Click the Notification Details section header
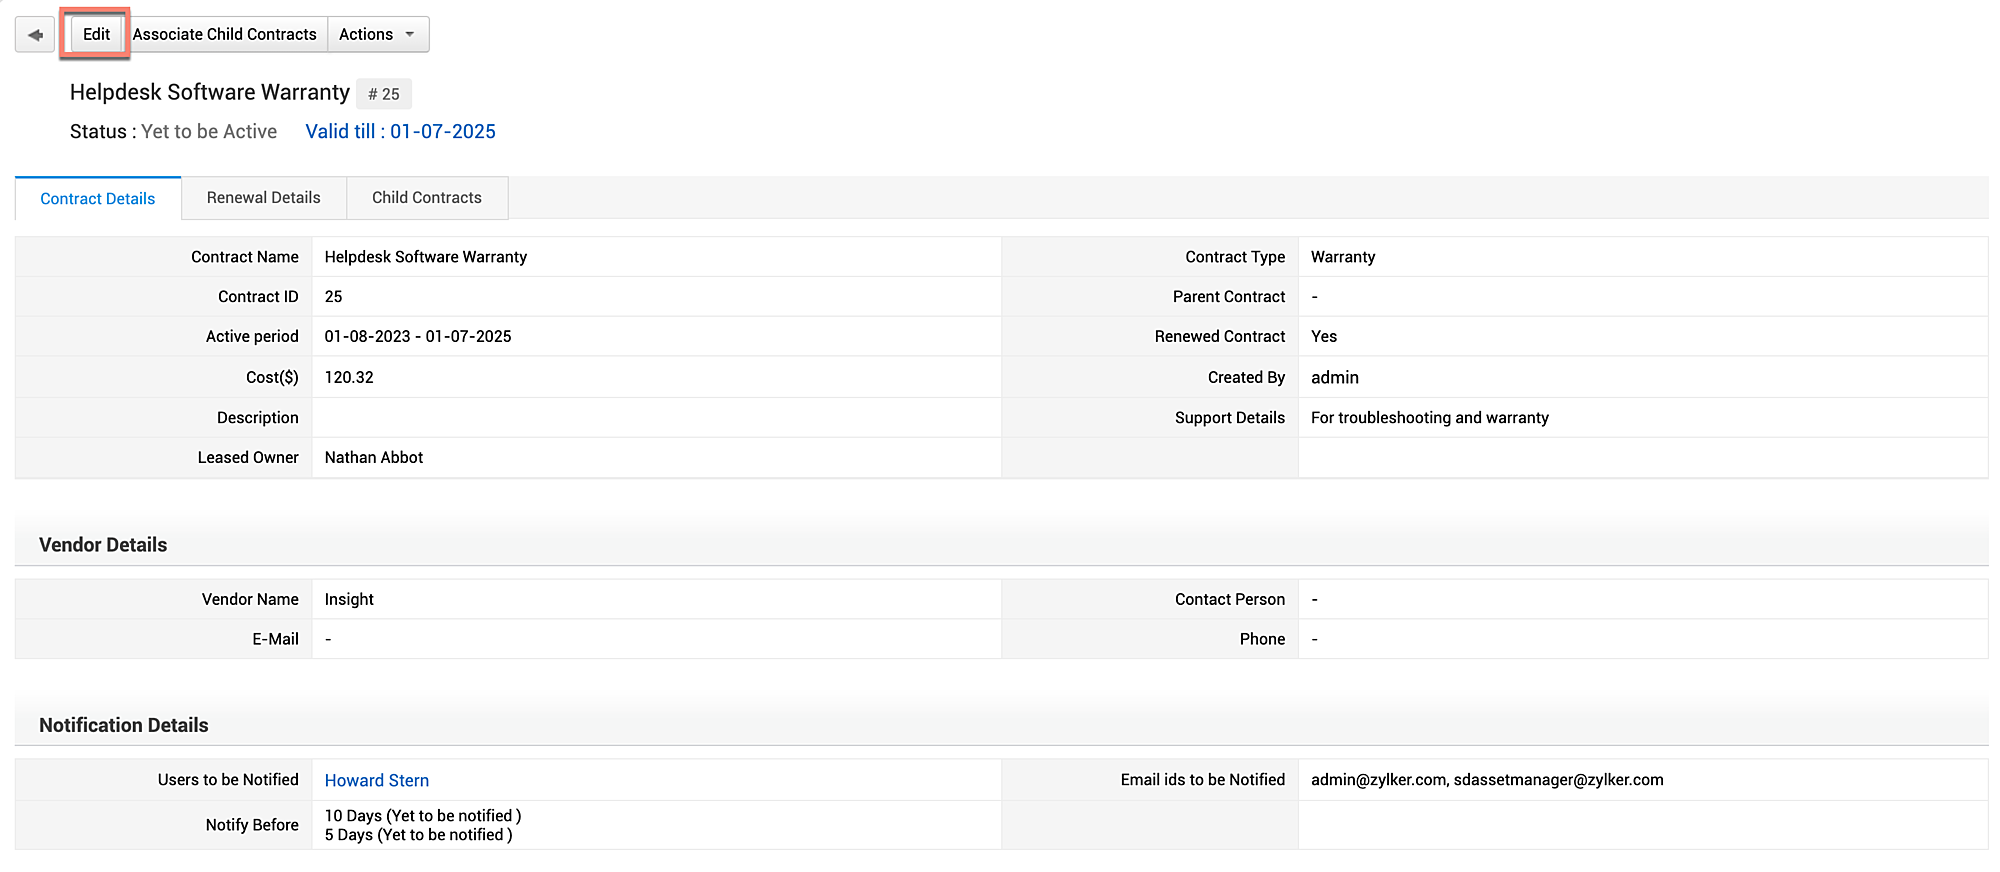The image size is (2000, 872). [124, 725]
